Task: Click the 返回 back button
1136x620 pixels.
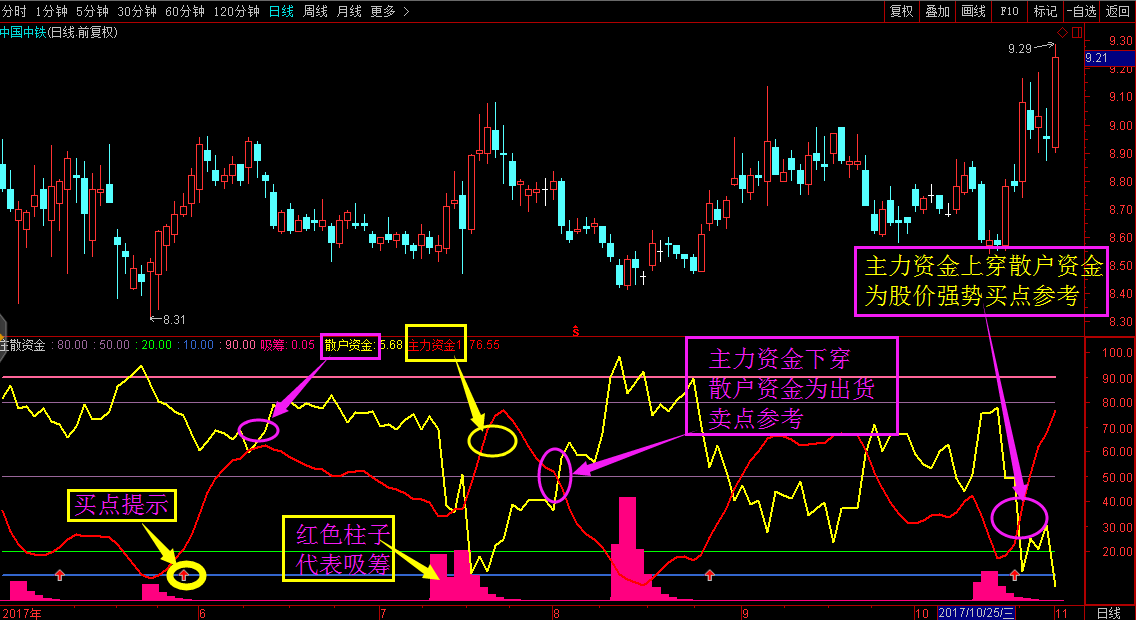Action: tap(1117, 11)
